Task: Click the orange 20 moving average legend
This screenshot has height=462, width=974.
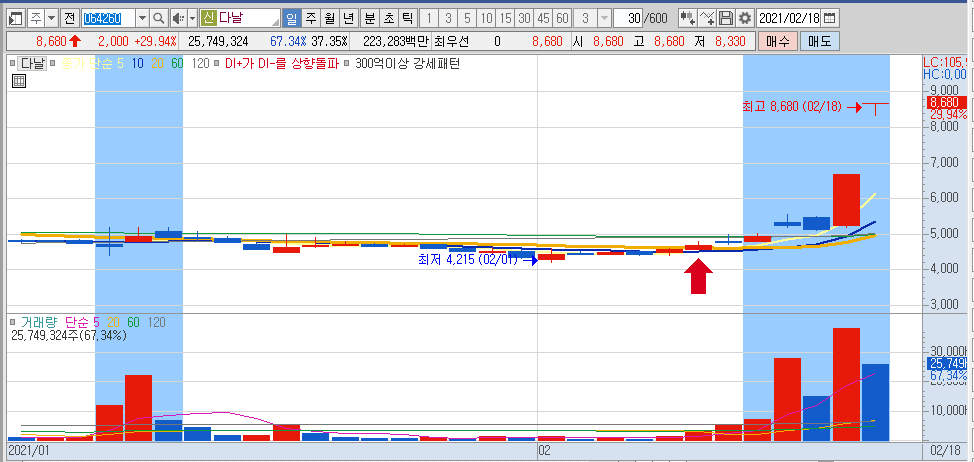Action: pos(158,63)
